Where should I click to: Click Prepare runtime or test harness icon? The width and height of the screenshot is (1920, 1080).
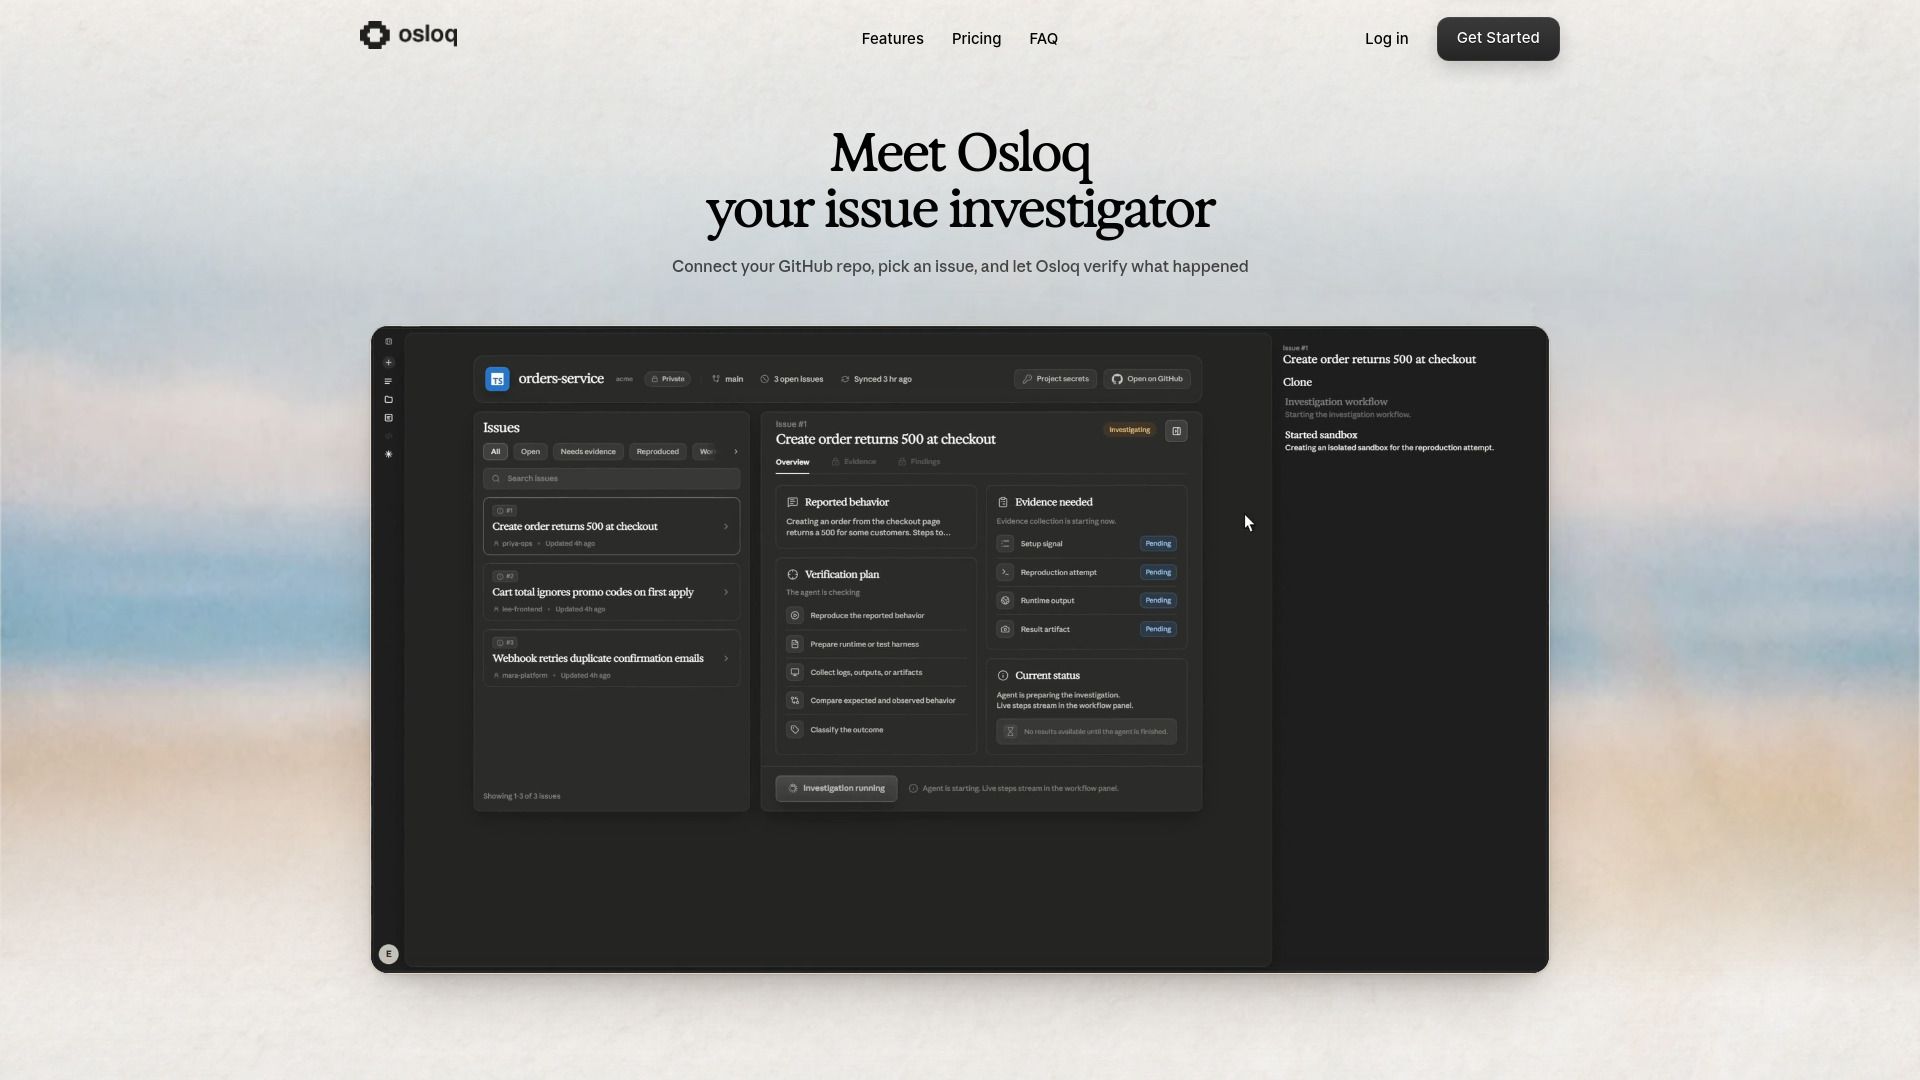point(795,644)
